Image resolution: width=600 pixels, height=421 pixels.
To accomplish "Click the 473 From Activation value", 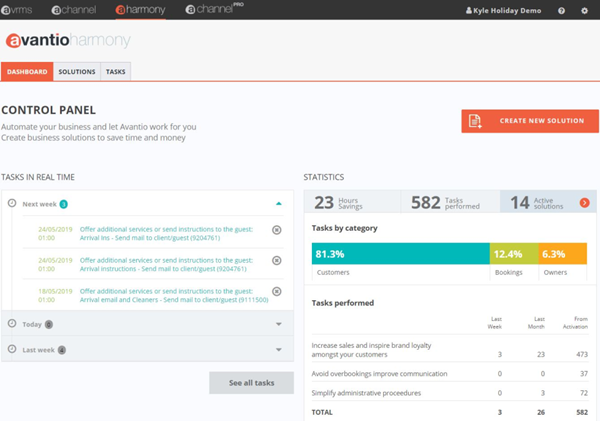I will tap(582, 354).
